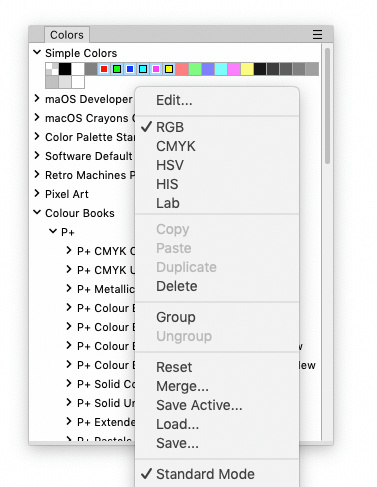Expand the macOS Crayons palette chevron

pos(37,117)
